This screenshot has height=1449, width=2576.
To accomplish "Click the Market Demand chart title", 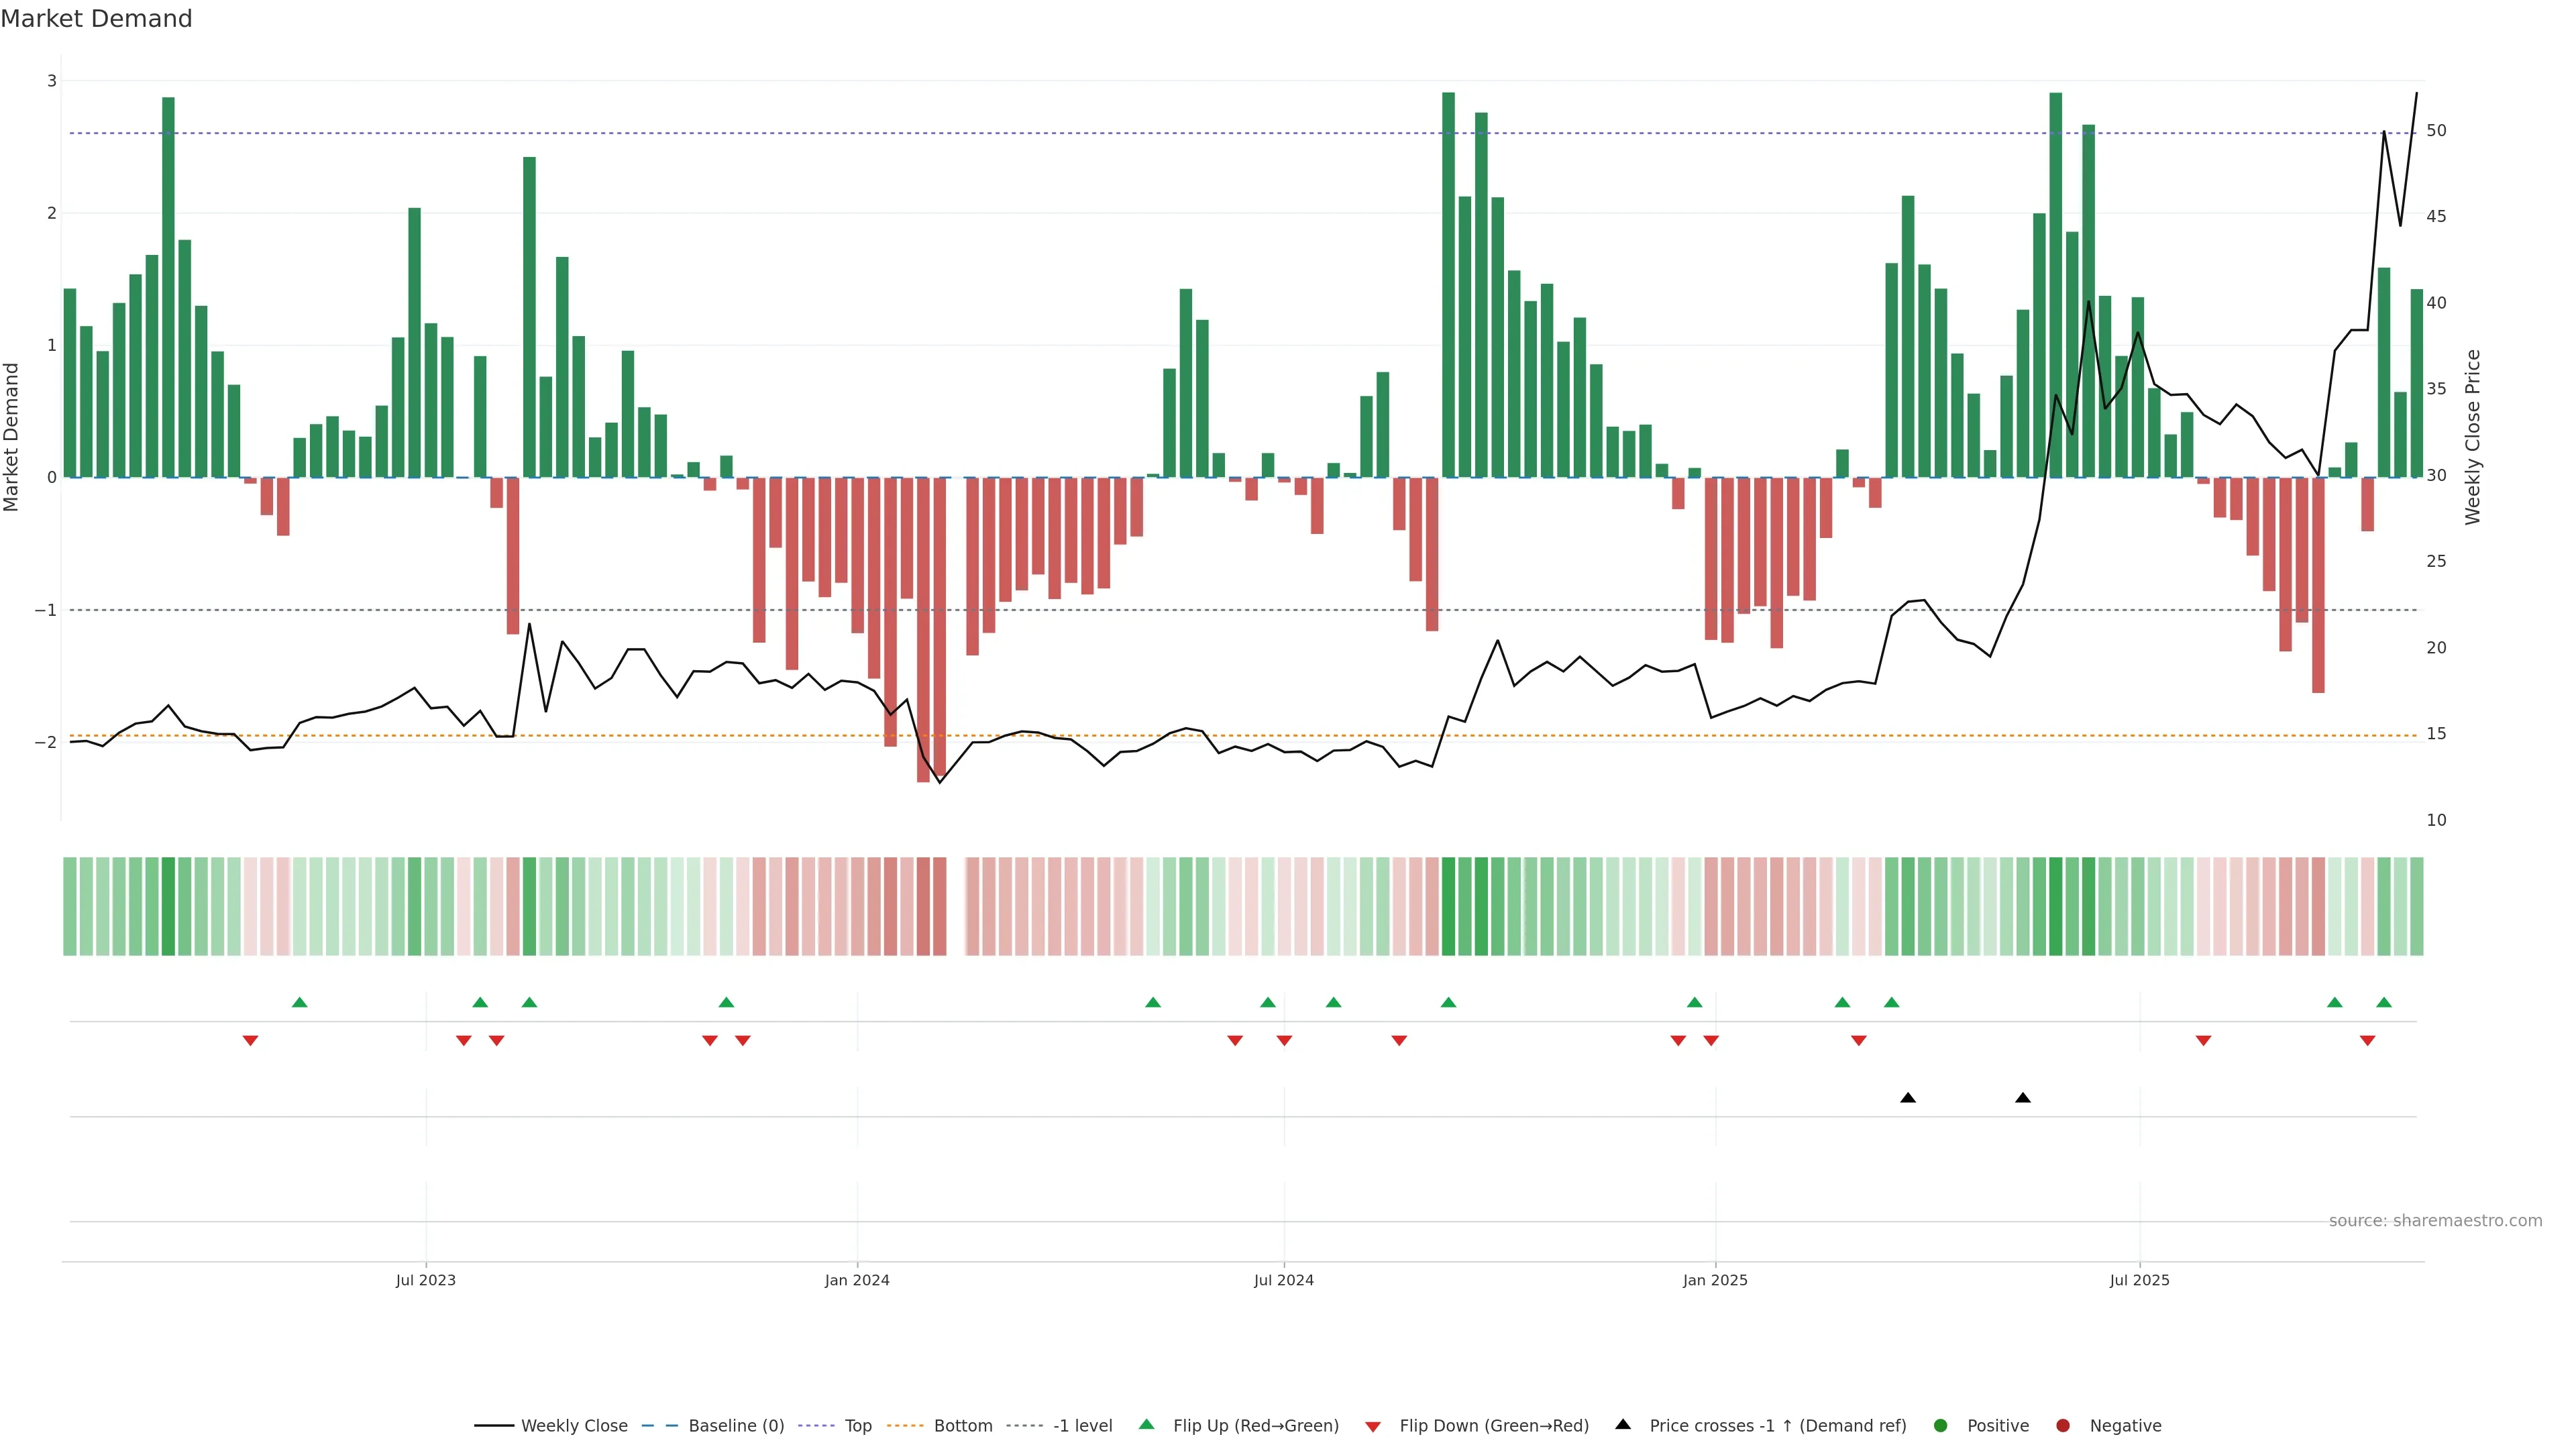I will click(96, 19).
